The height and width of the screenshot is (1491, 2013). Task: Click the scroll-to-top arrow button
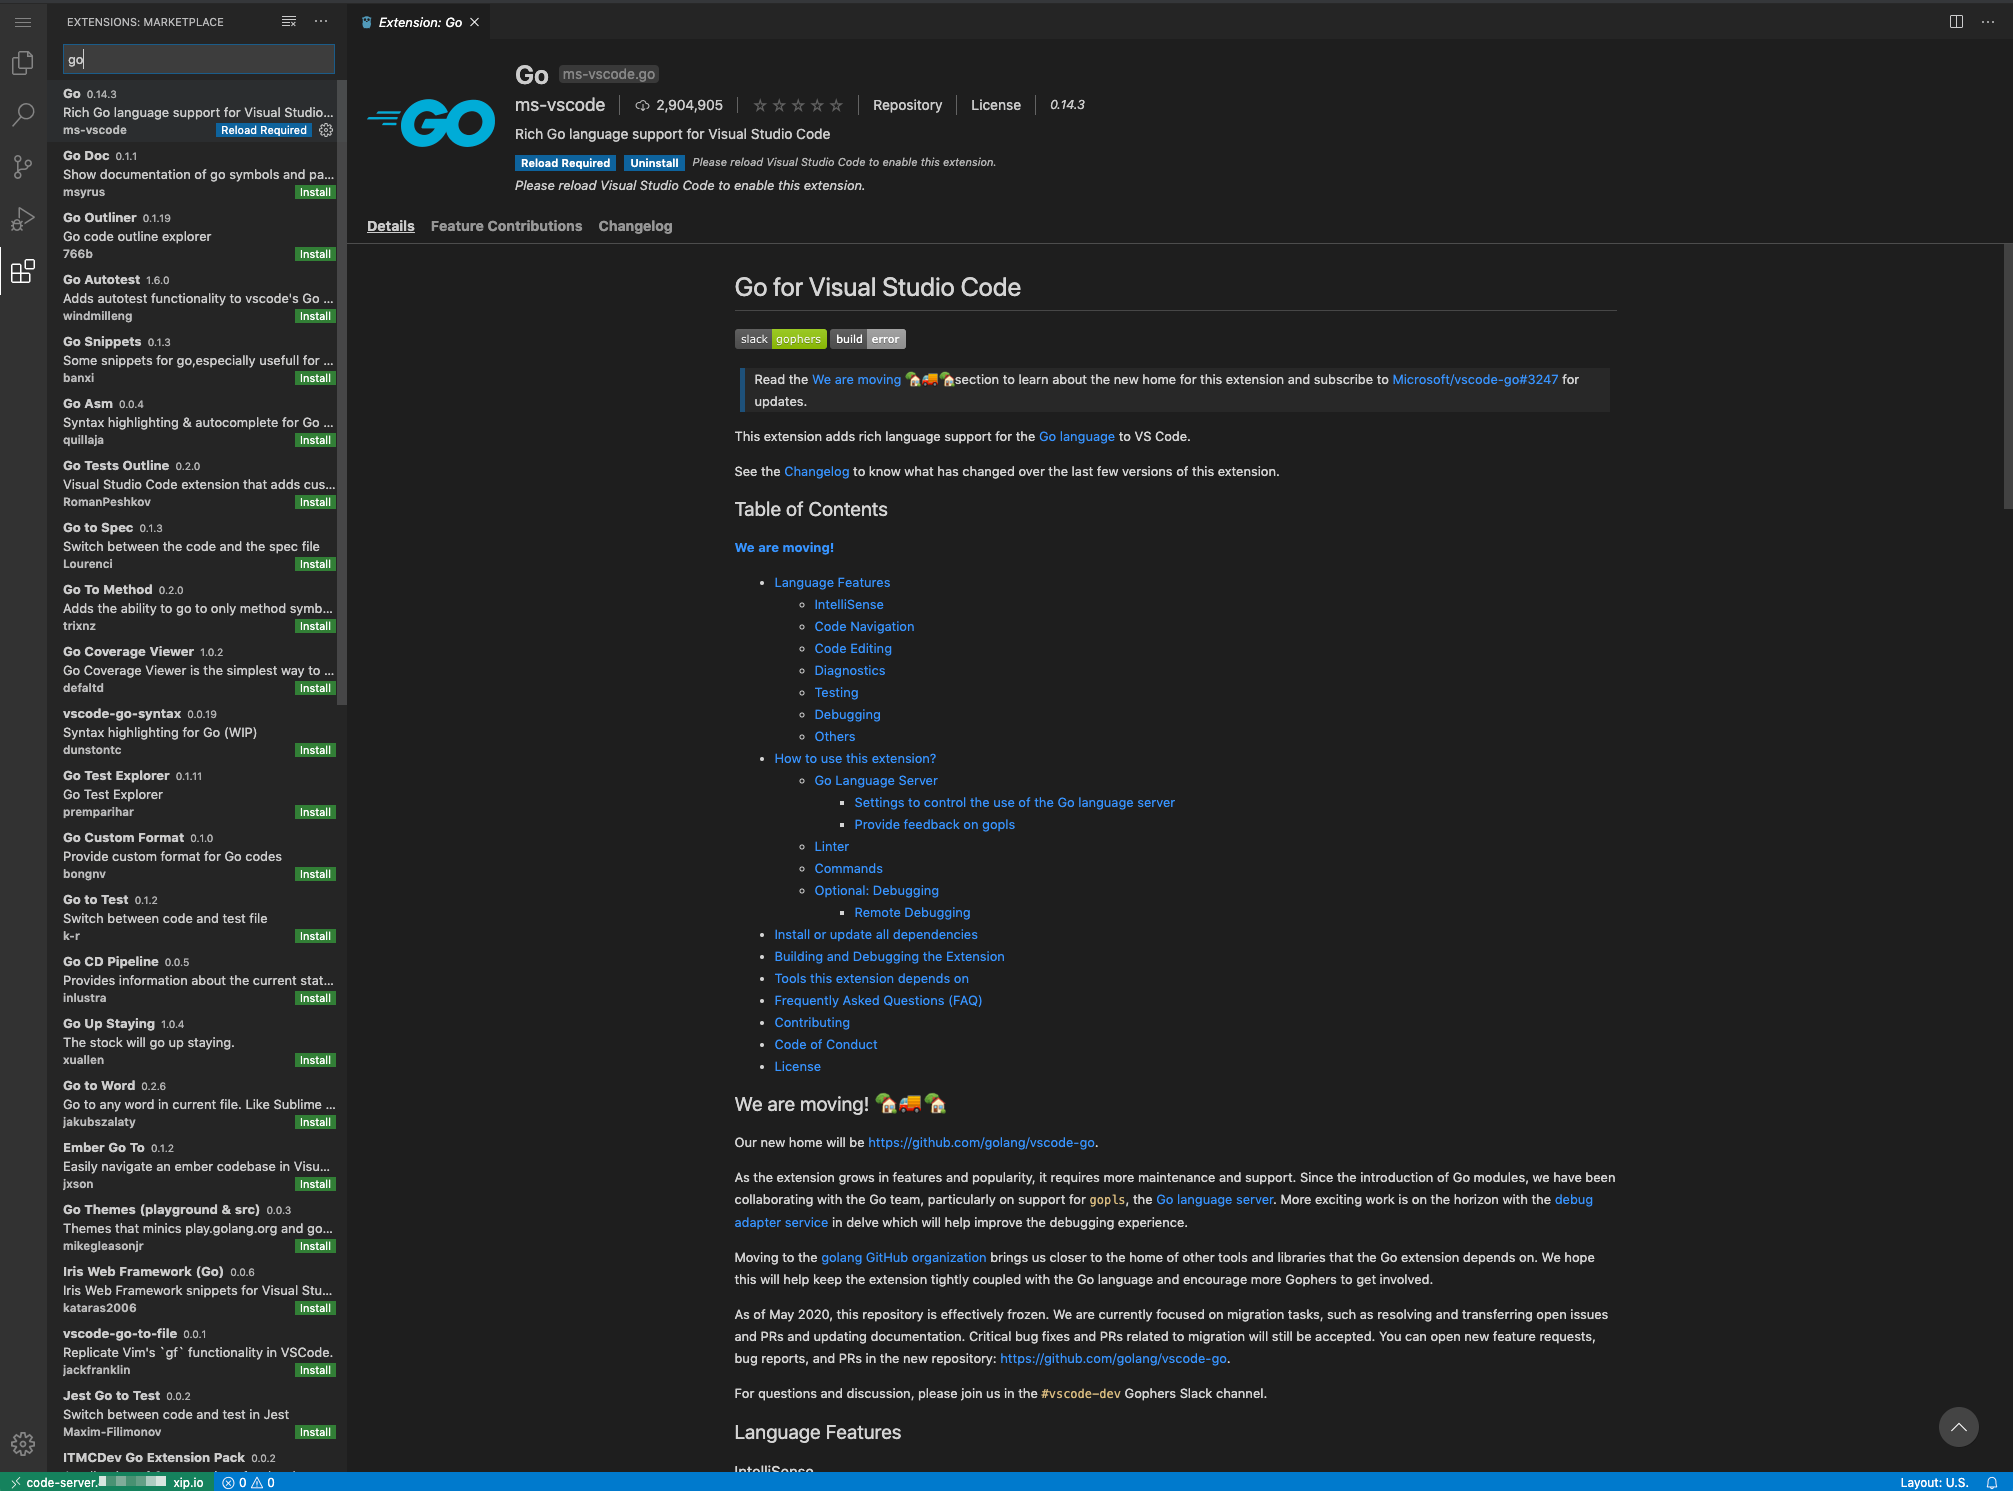1958,1427
